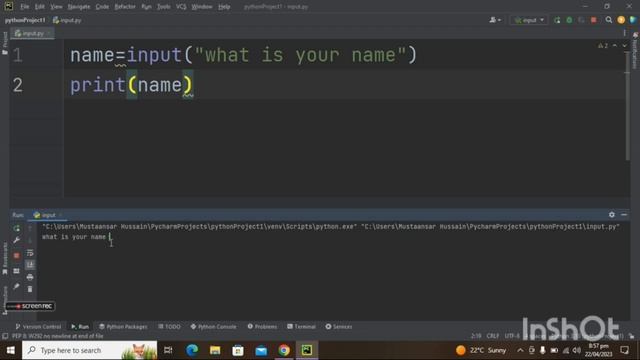Open Version Control tool window

[38, 327]
